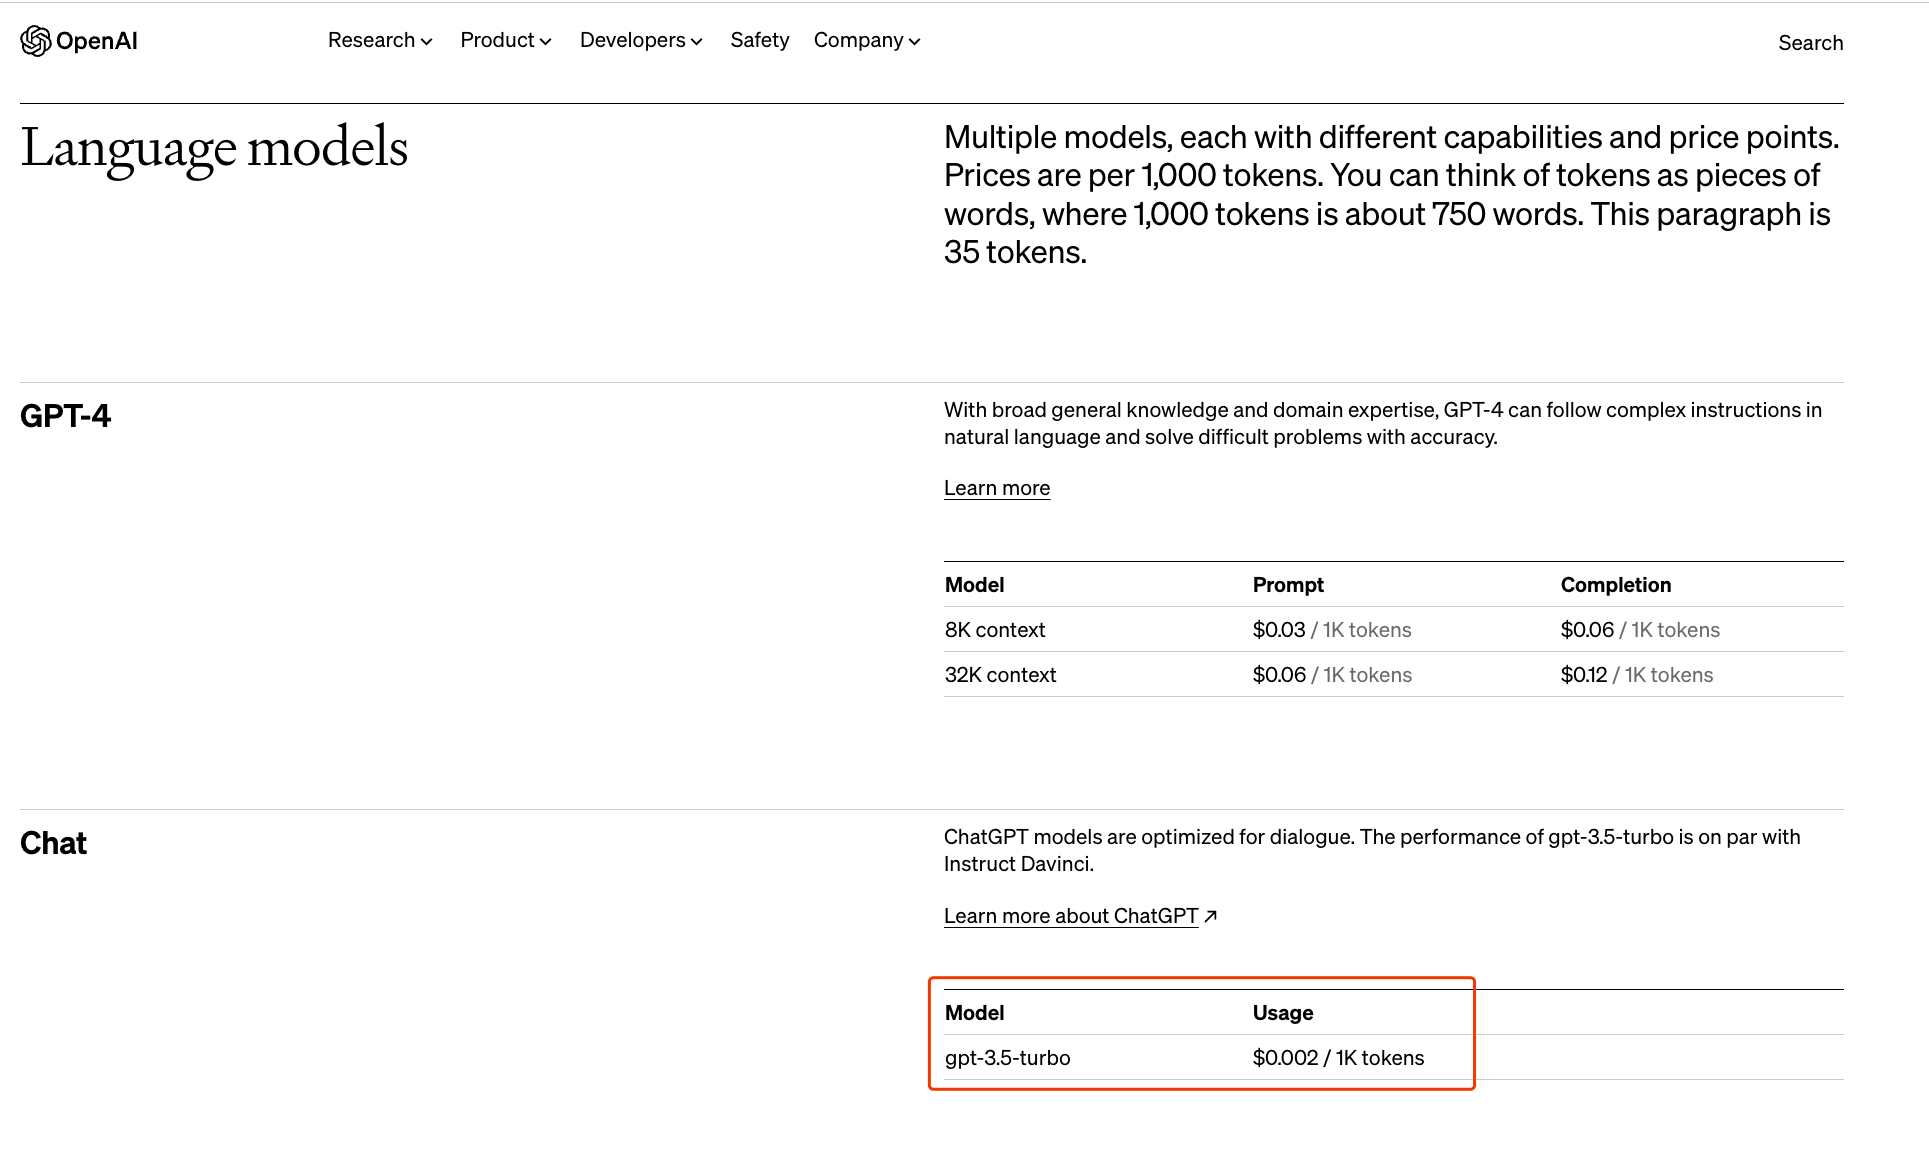The height and width of the screenshot is (1155, 1929).
Task: Select the 8K context cell
Action: tap(995, 630)
